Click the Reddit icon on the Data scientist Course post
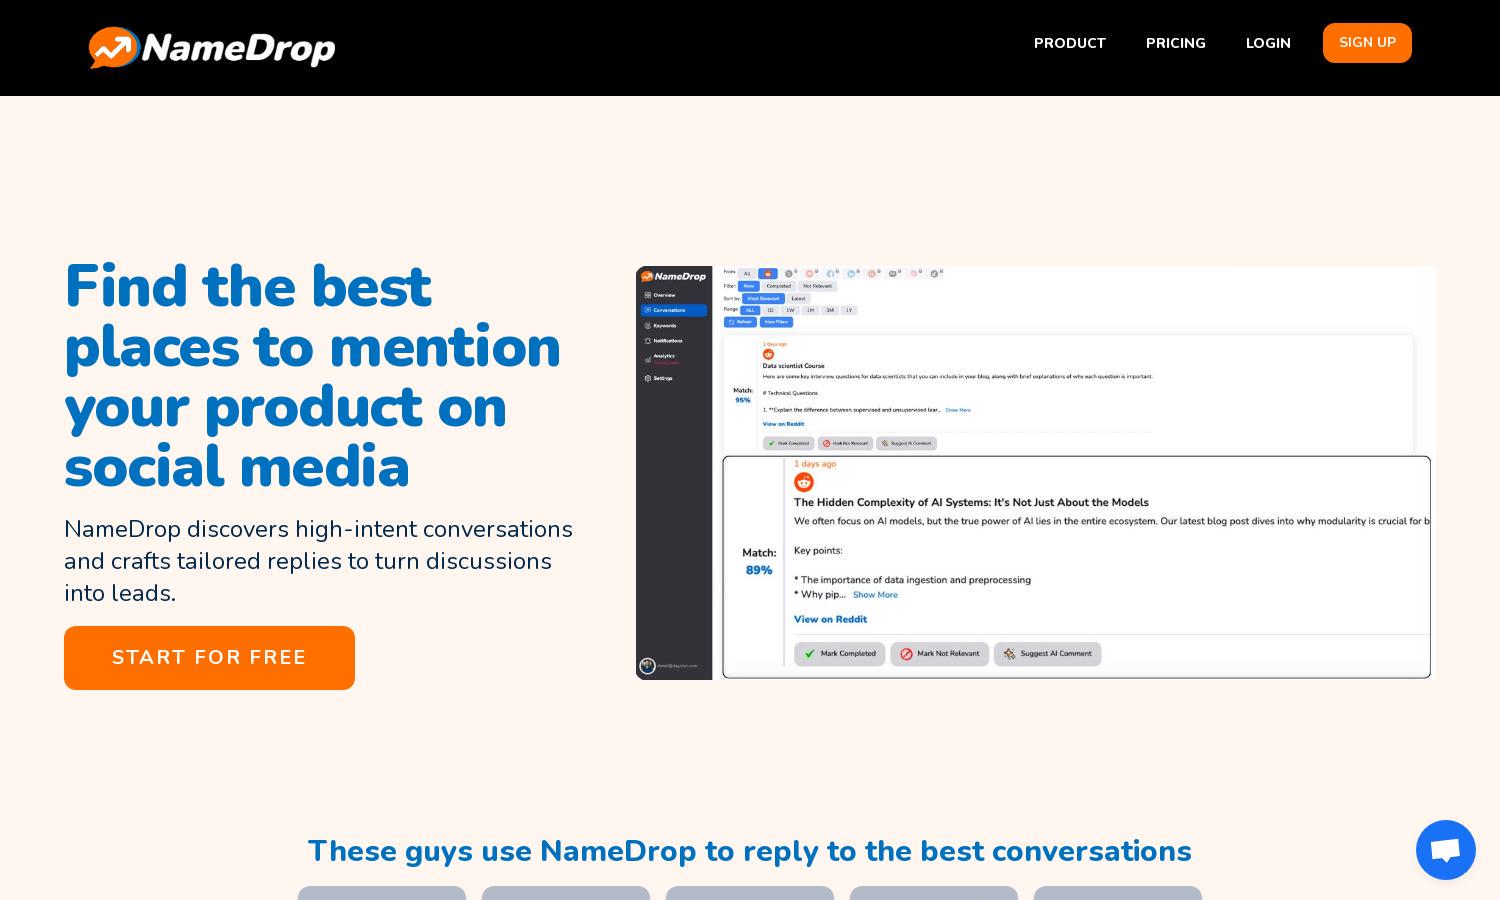The image size is (1500, 900). 768,354
